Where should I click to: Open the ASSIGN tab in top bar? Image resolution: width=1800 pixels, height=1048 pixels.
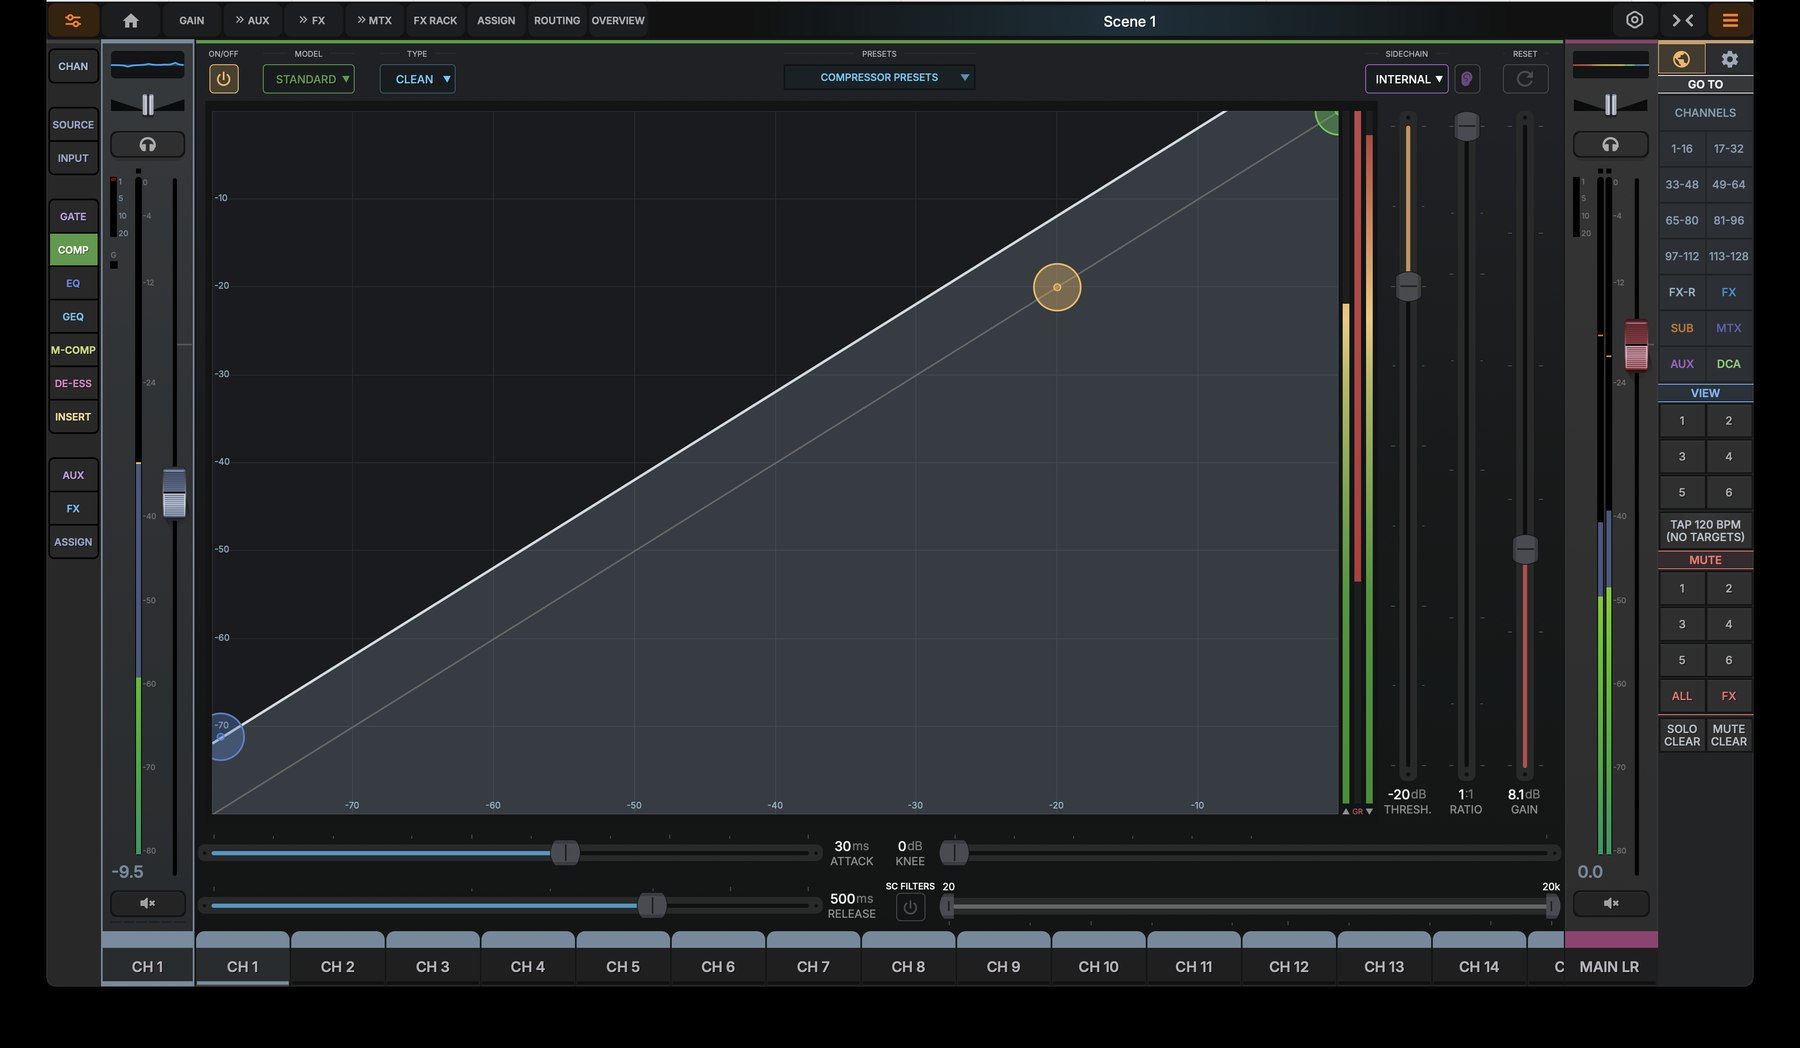point(496,20)
